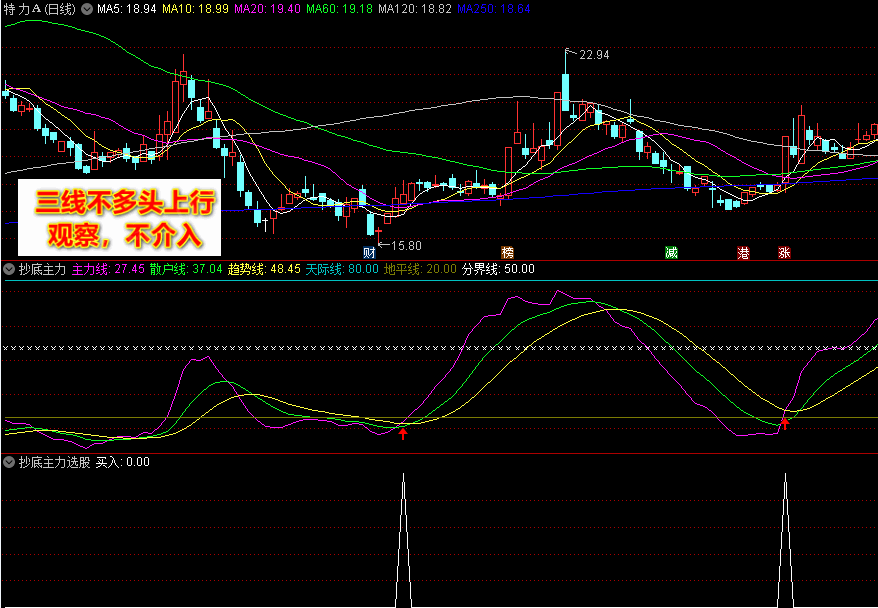Expand the 抄底主力 indicator dropdown arrow
The width and height of the screenshot is (878, 608).
click(9, 269)
